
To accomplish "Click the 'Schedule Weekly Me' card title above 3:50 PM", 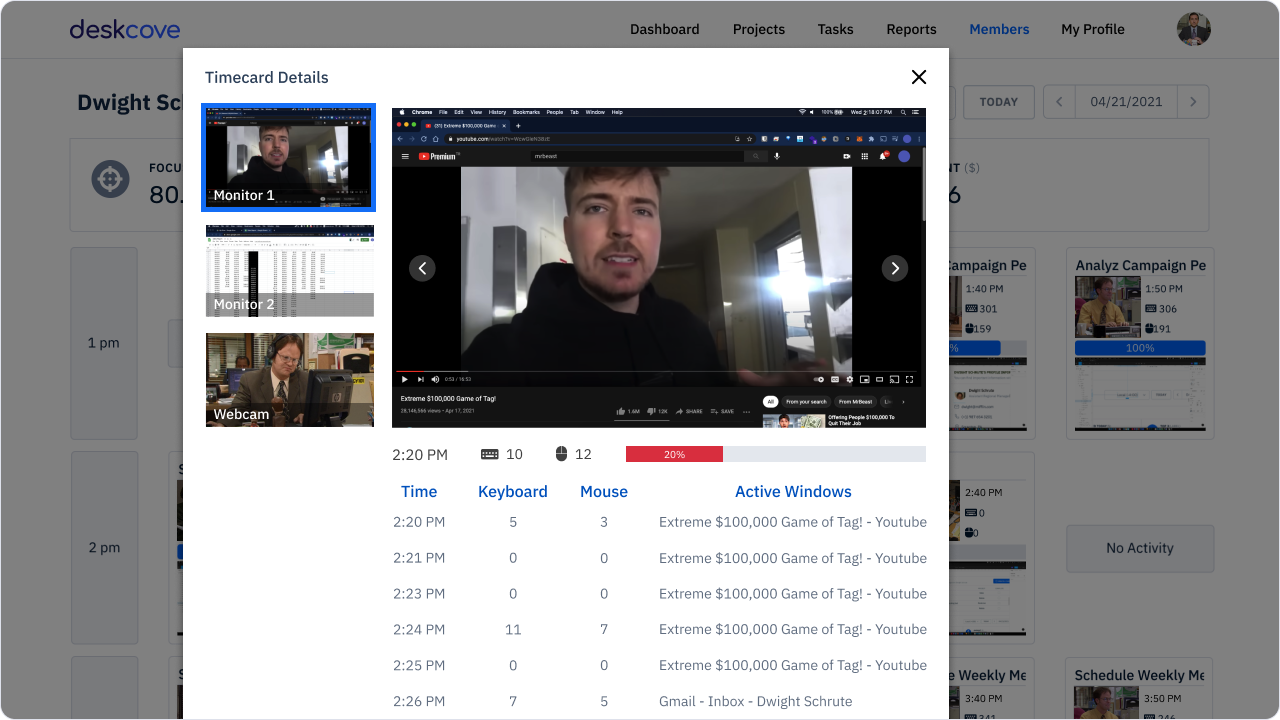I will click(1140, 675).
